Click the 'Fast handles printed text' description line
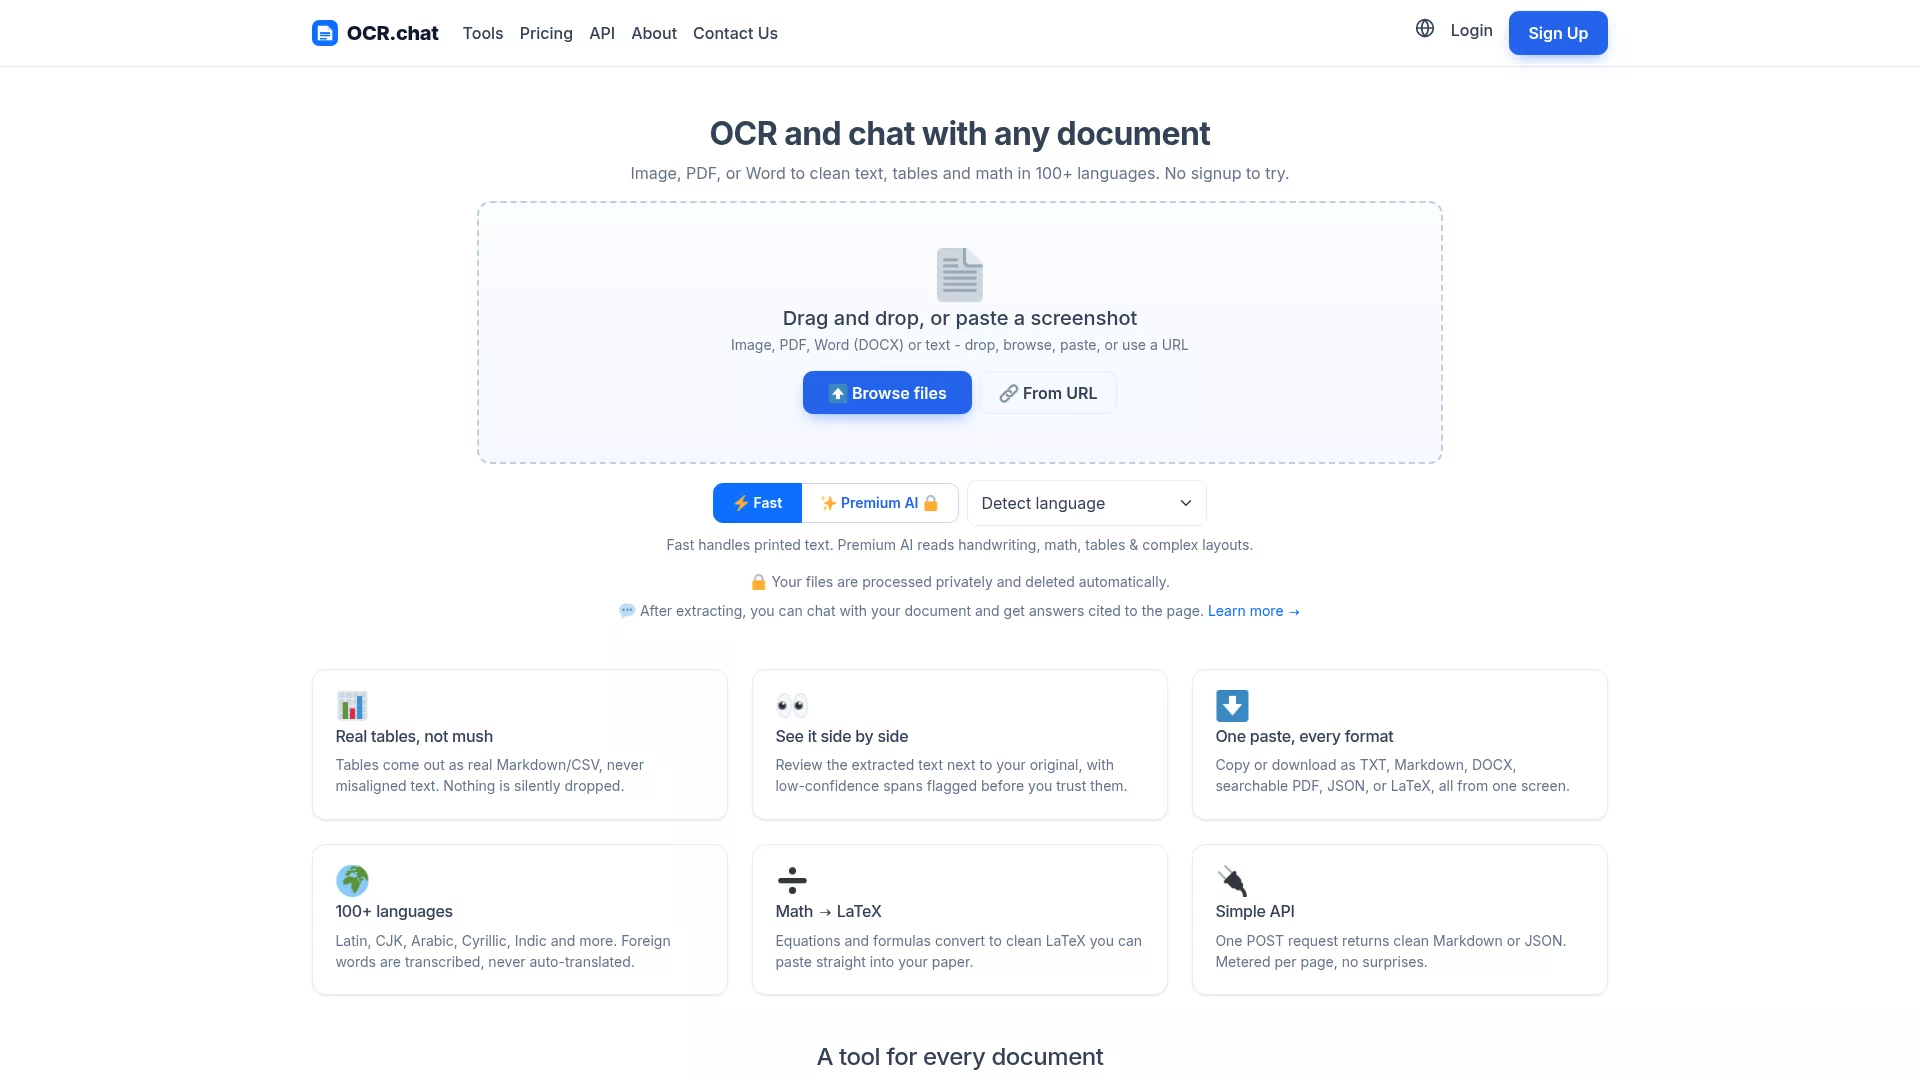1920x1080 pixels. point(960,545)
